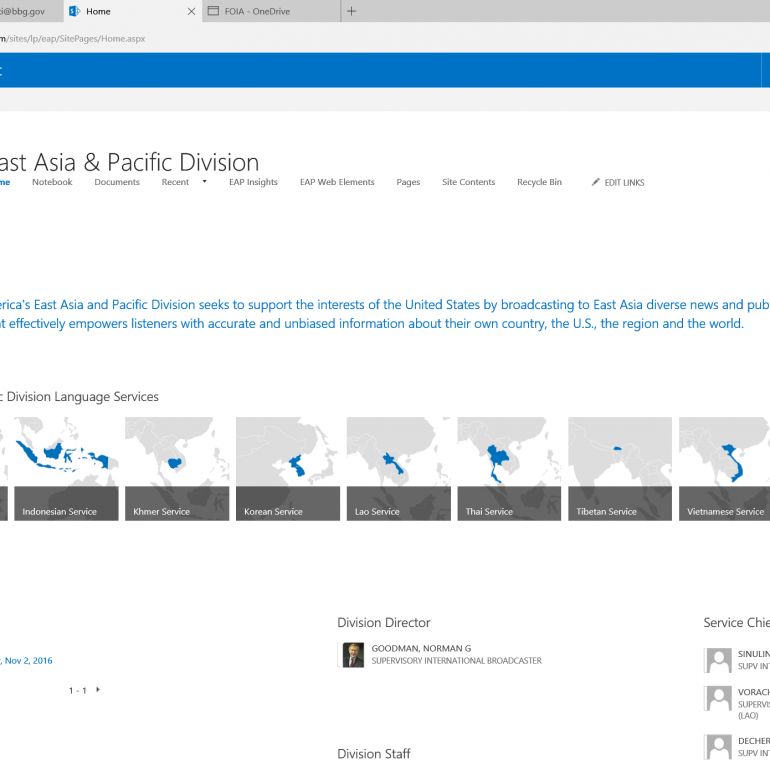Click the address bar URL field
This screenshot has height=770, width=770.
tap(73, 38)
